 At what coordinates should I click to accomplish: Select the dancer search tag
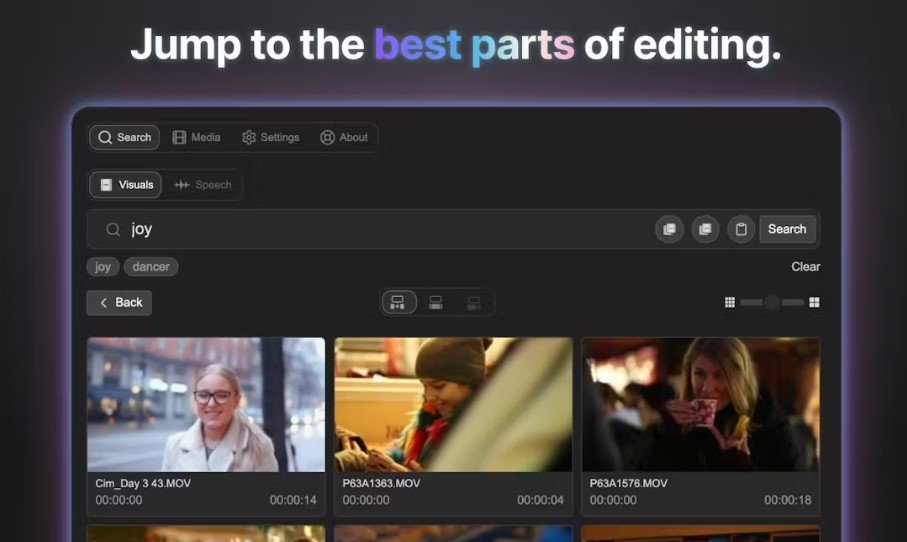tap(151, 267)
